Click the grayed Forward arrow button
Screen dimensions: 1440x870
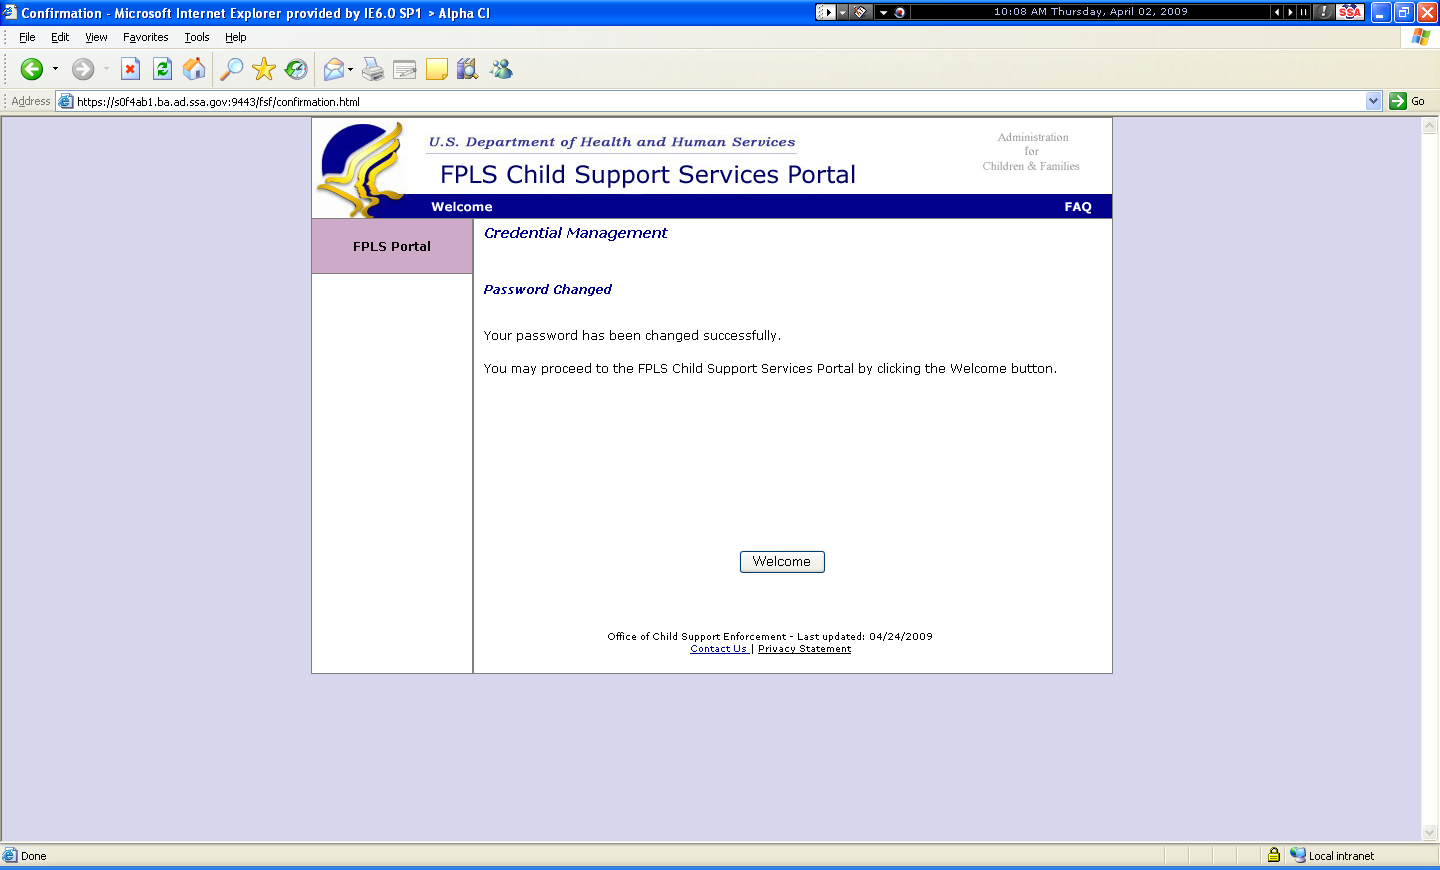83,69
